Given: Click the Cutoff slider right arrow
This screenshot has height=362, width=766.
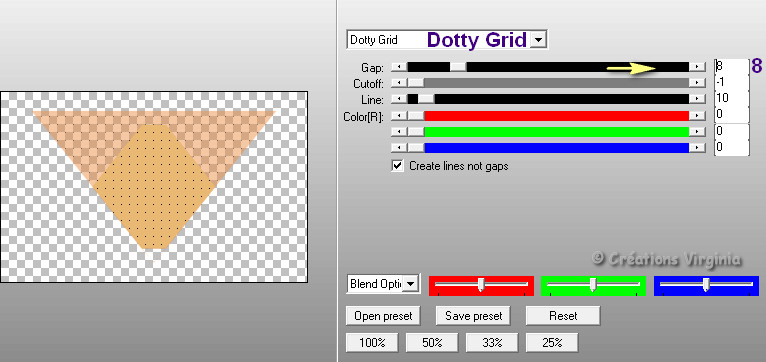Looking at the screenshot, I should 698,83.
